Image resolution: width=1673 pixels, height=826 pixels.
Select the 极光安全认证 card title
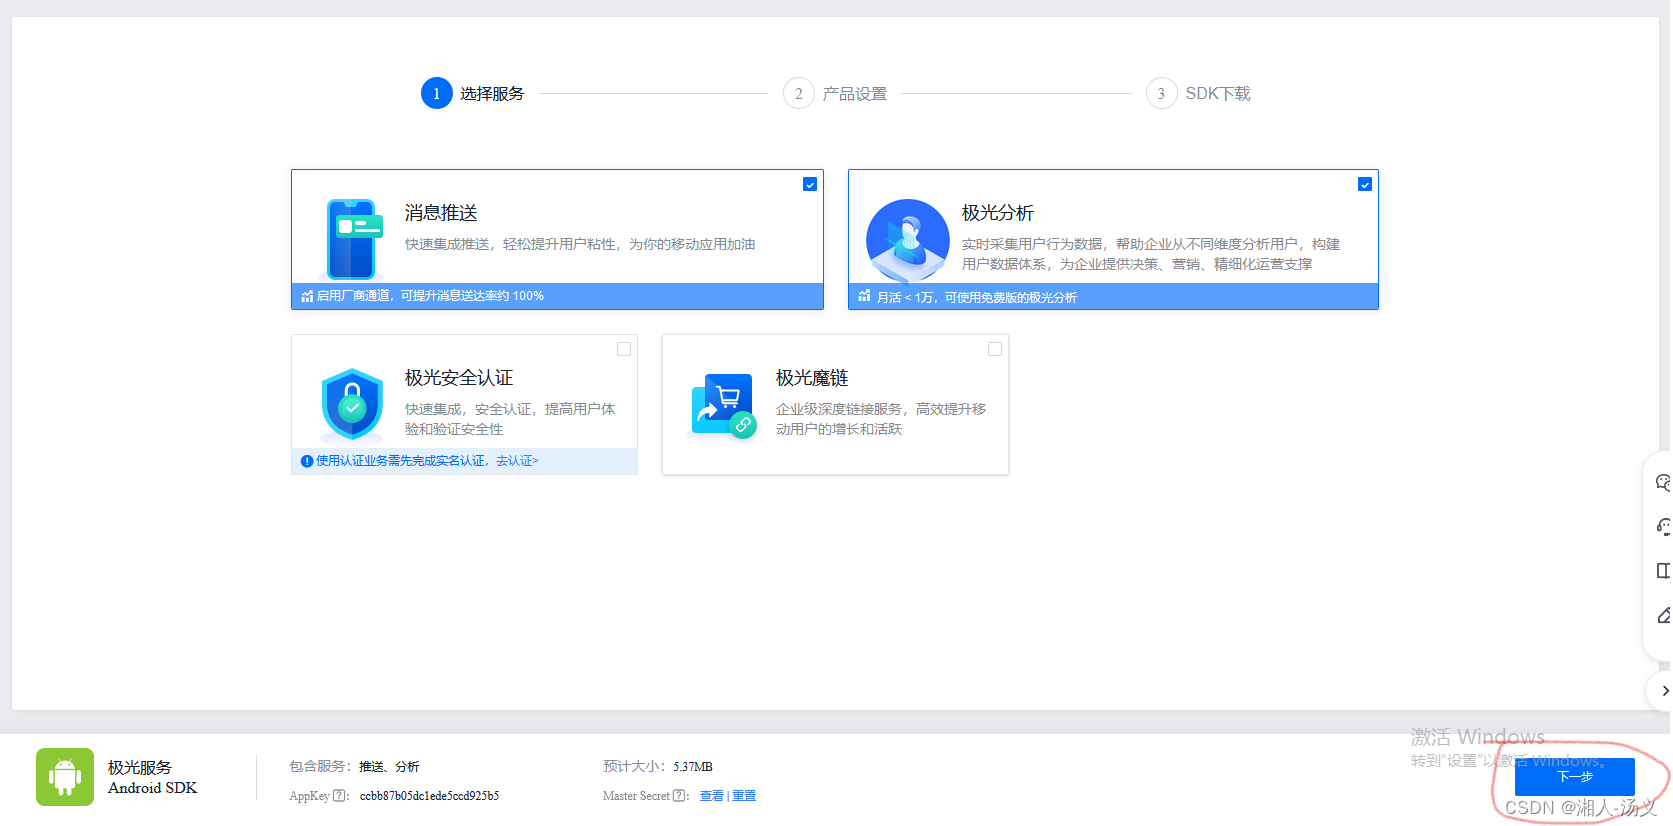tap(459, 378)
